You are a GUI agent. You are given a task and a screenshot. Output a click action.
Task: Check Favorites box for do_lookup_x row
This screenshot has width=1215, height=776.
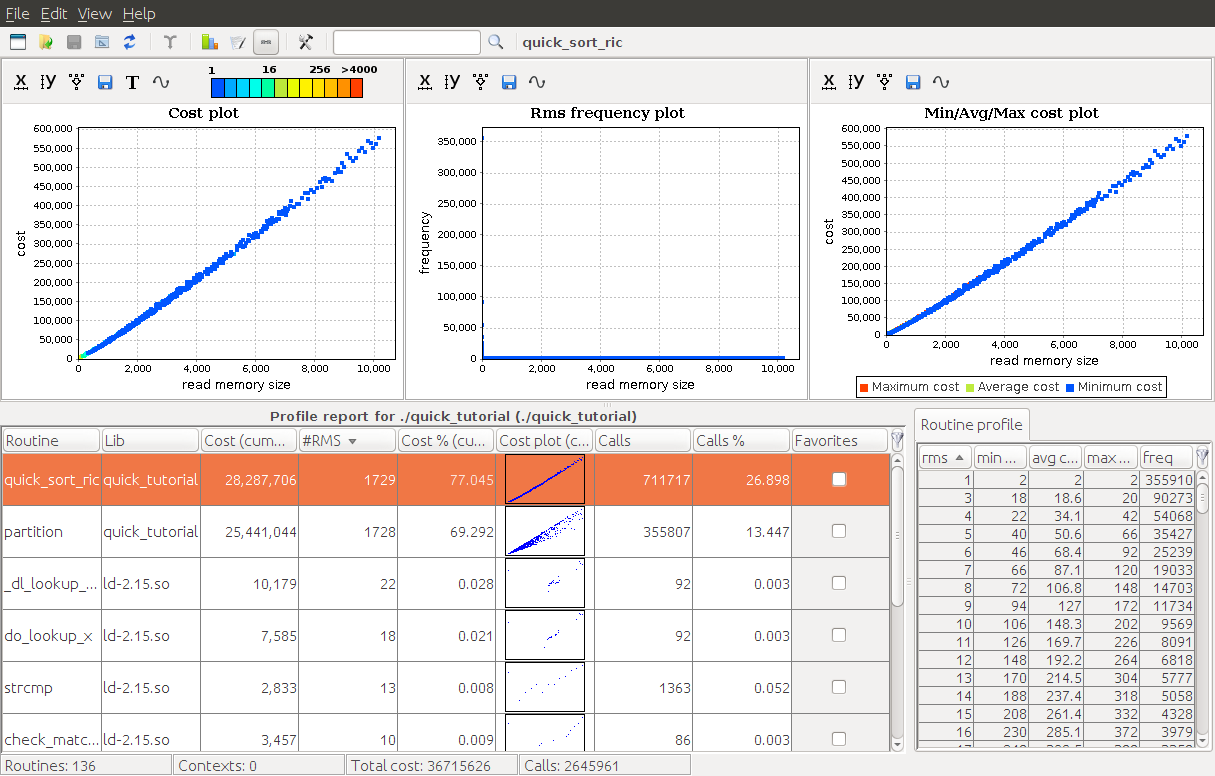coord(839,635)
